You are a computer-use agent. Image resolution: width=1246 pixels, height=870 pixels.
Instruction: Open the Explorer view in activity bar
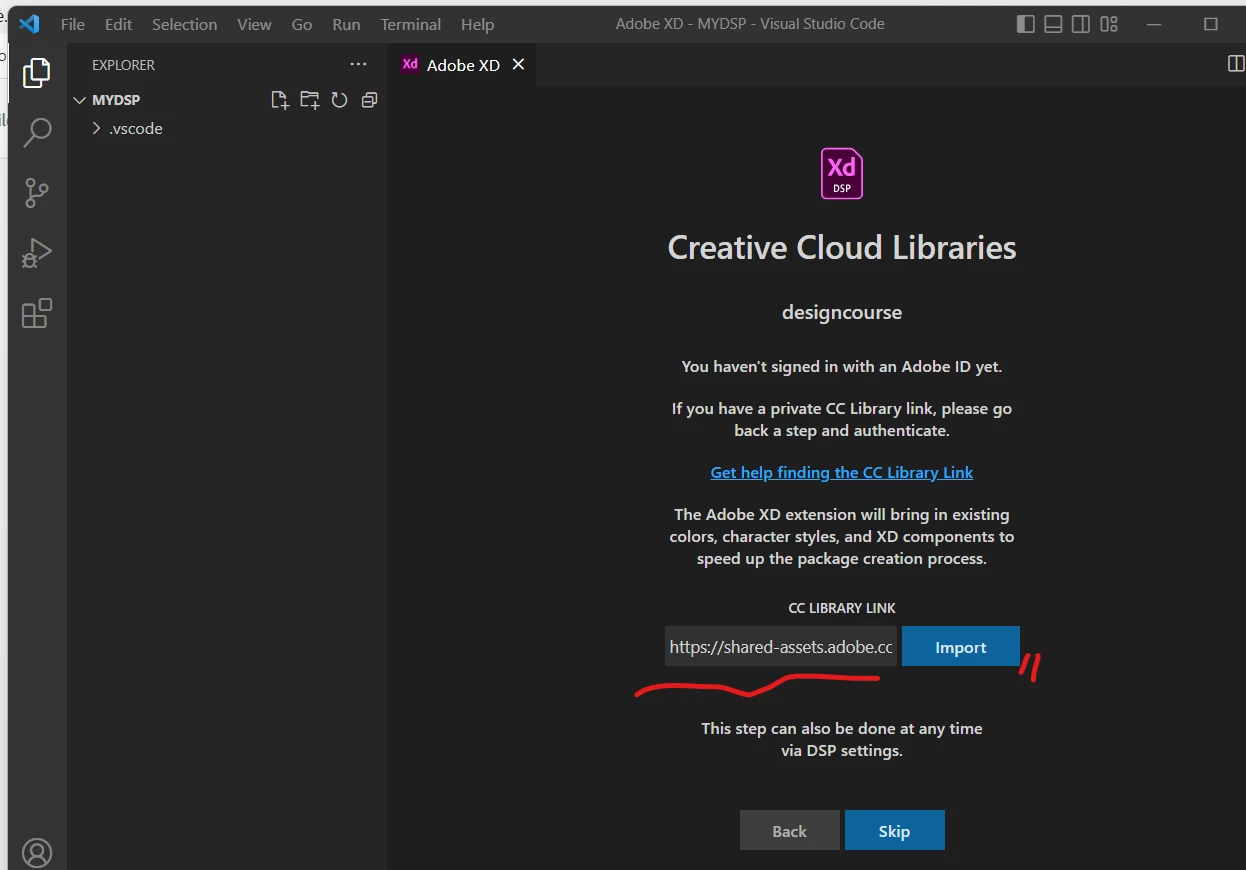pos(37,72)
